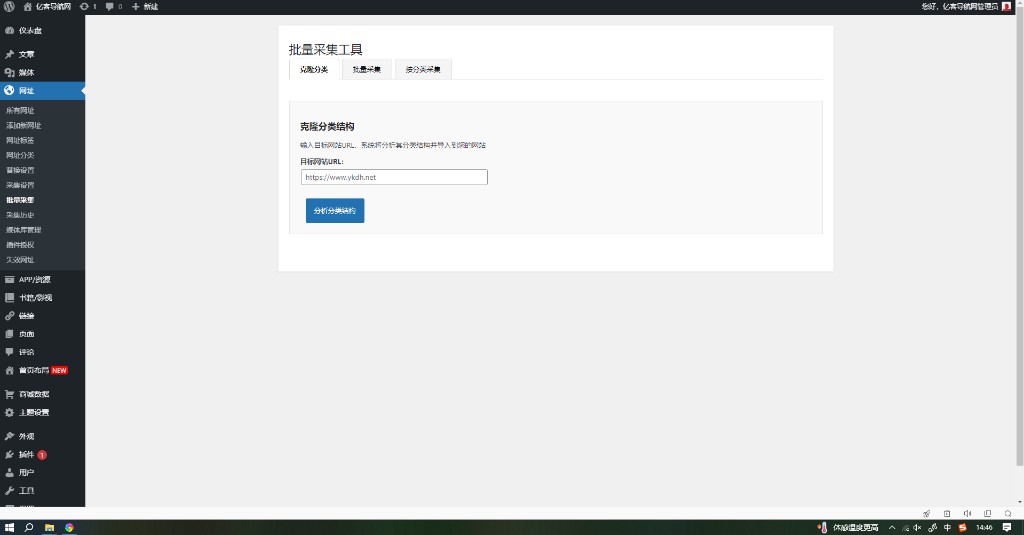Image resolution: width=1024 pixels, height=535 pixels.
Task: Click the 分析分类结构 button
Action: tap(334, 211)
